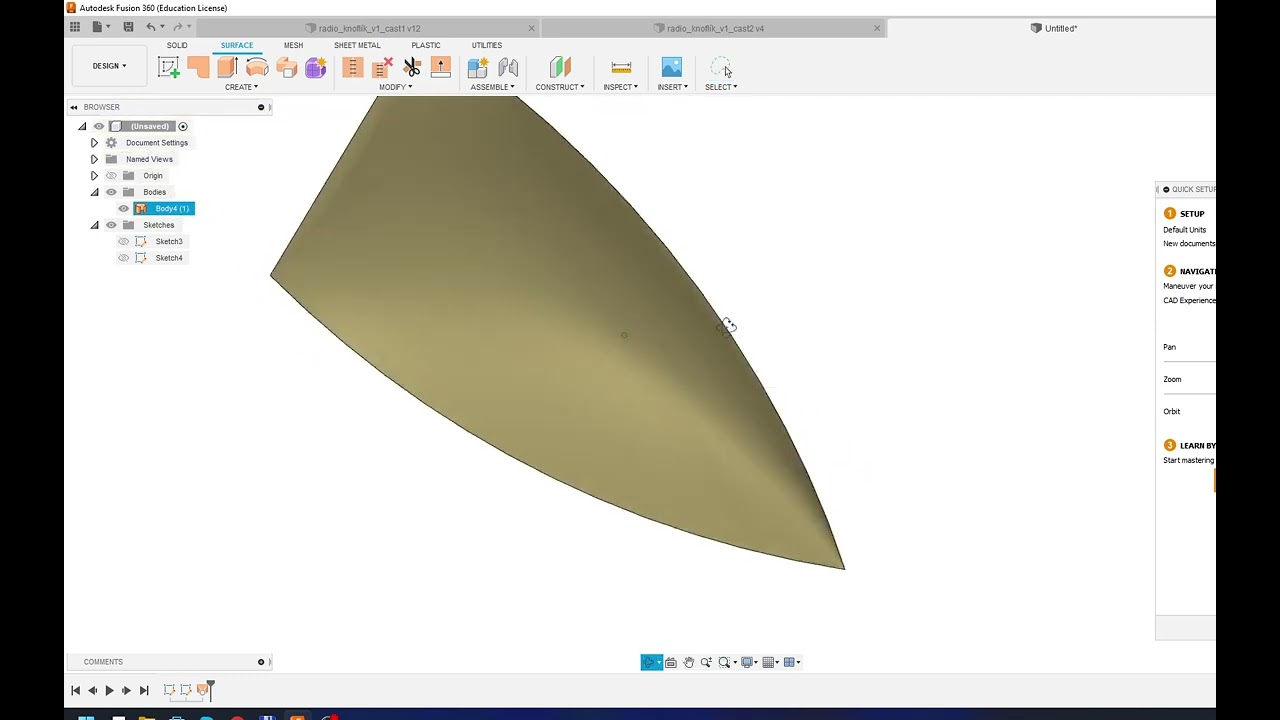This screenshot has height=720, width=1280.
Task: Select the Untrim tool with red X
Action: [382, 67]
